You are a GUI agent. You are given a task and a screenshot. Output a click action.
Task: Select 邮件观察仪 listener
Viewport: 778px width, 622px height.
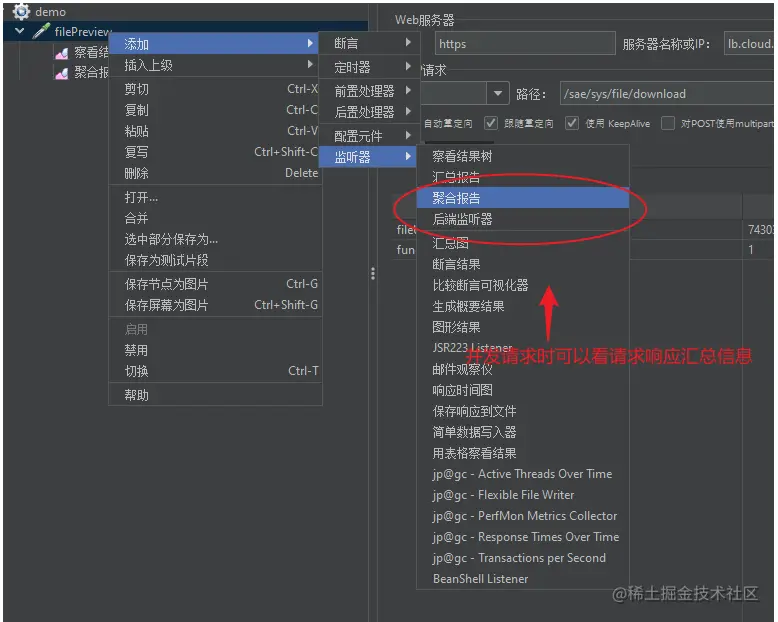click(523, 369)
